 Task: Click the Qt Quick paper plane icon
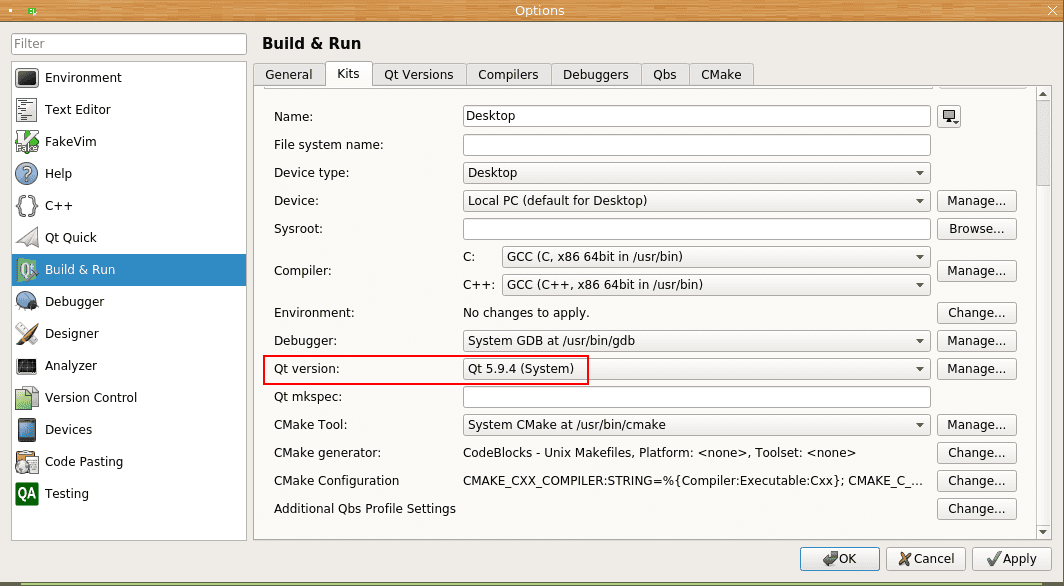pos(27,237)
